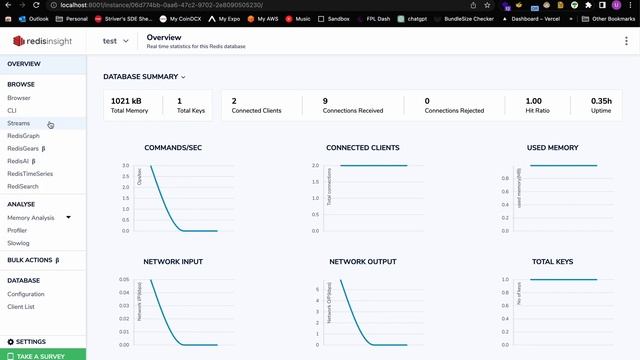Open the BundleSize Checker bookmark
Viewport: 640px width, 360px height.
pos(464,19)
